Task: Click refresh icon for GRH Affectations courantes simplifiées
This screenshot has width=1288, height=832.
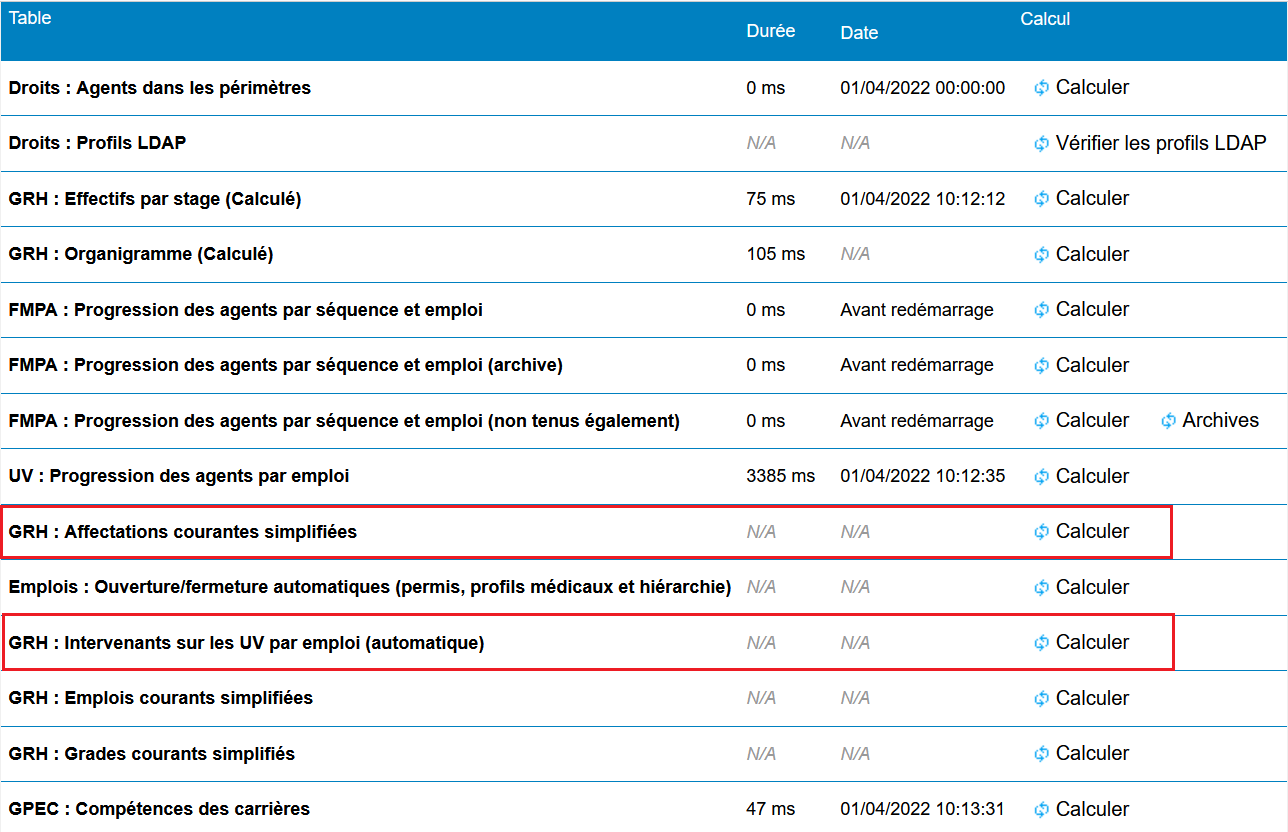Action: click(1041, 532)
